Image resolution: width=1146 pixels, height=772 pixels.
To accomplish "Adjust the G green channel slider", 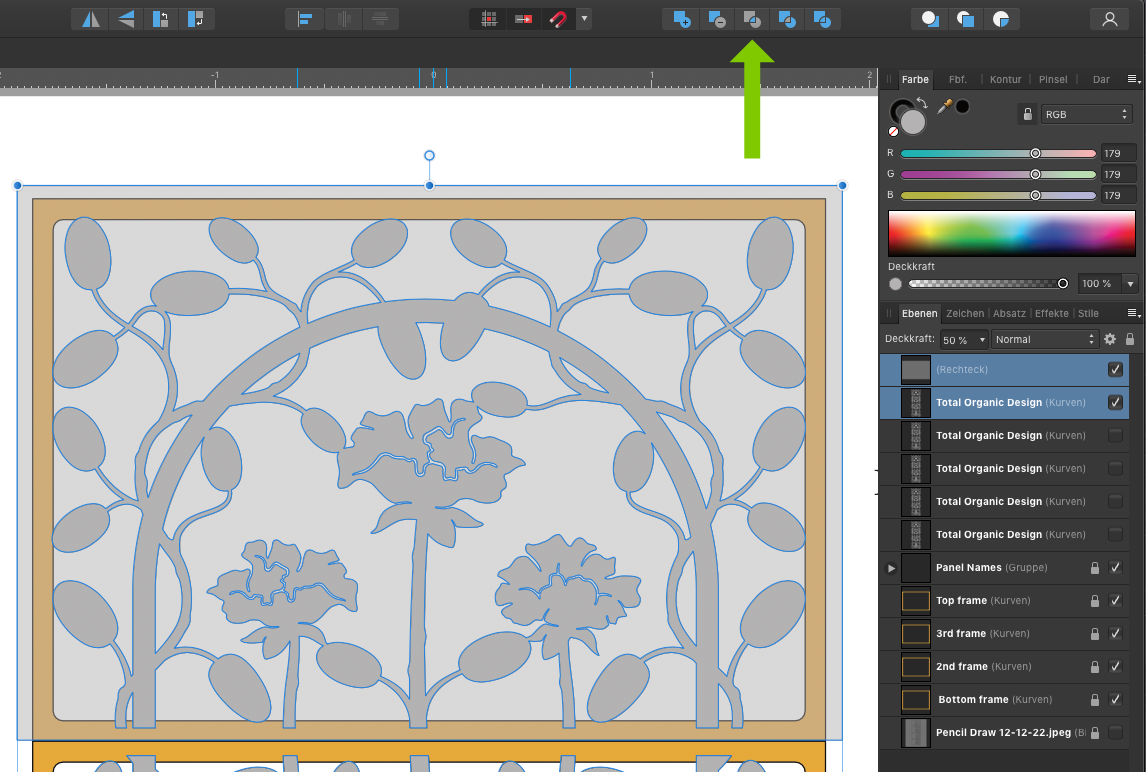I will tap(998, 174).
